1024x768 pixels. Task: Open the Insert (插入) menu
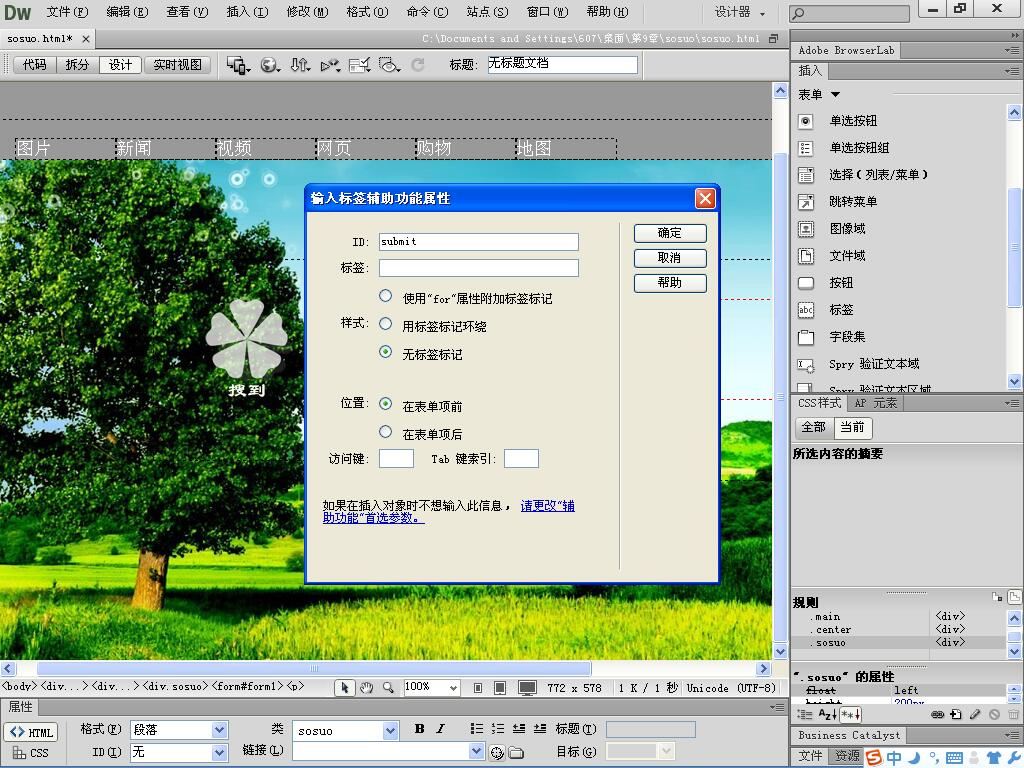pos(248,12)
